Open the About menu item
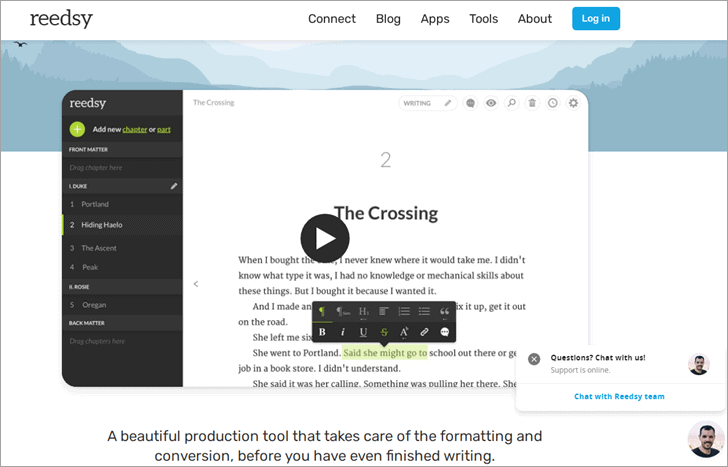This screenshot has height=467, width=728. click(534, 19)
